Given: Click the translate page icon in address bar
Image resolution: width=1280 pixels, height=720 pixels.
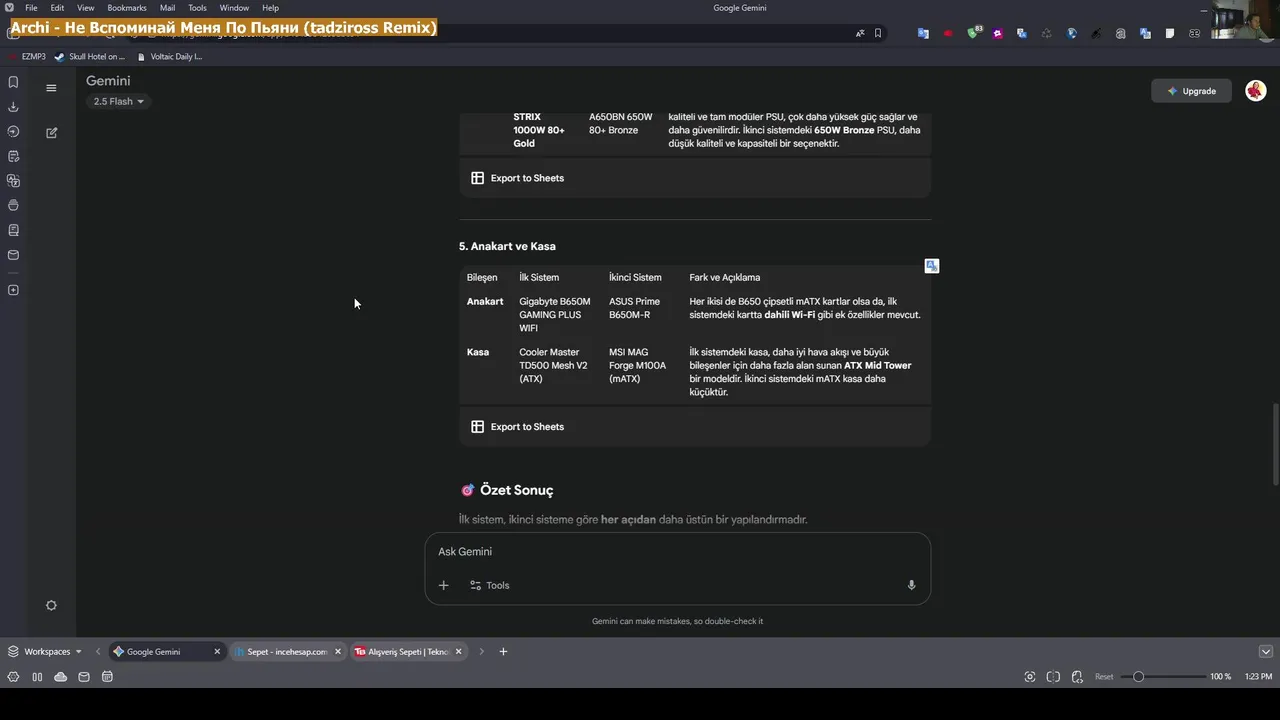Looking at the screenshot, I should point(860,33).
